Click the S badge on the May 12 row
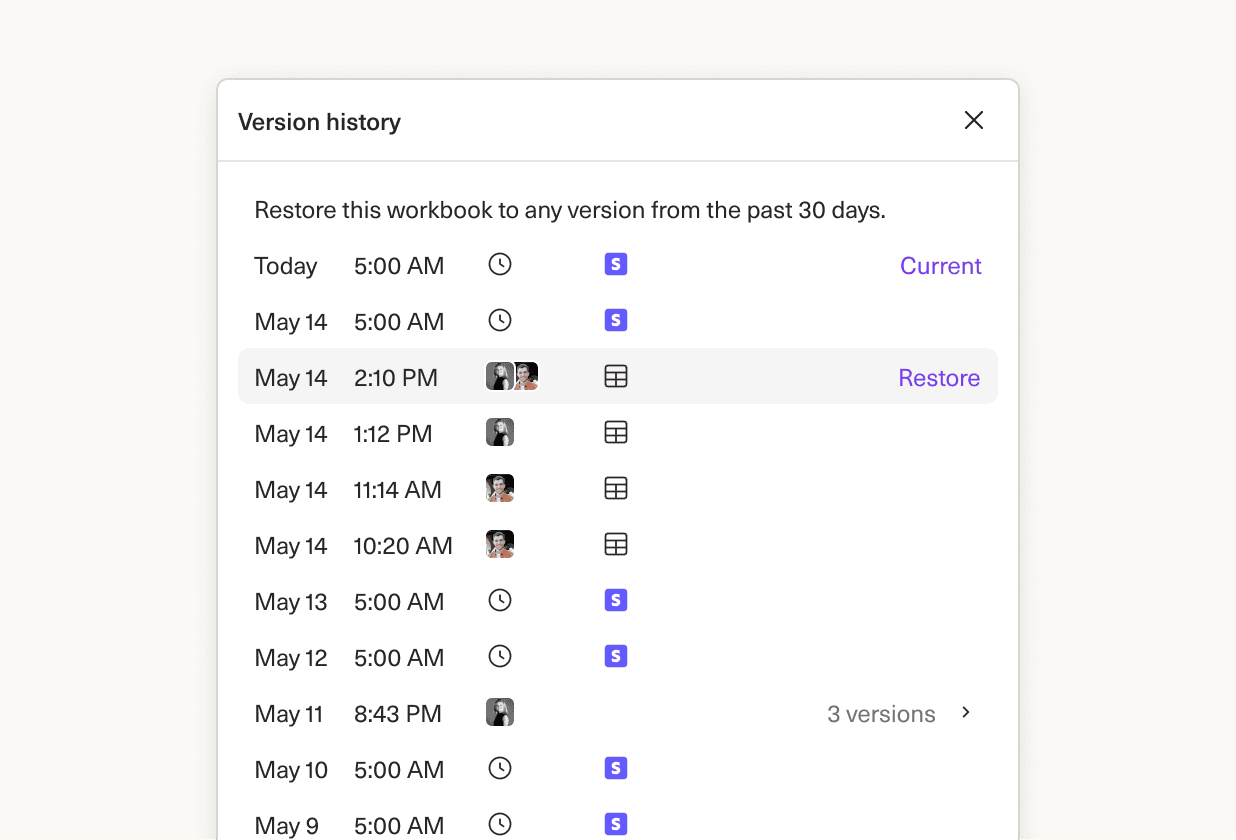 [x=616, y=656]
